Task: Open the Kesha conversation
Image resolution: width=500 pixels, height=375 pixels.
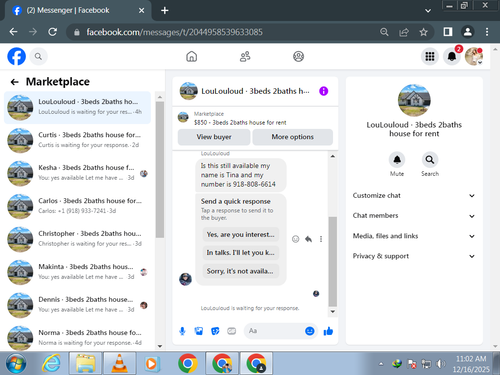Action: click(77, 173)
